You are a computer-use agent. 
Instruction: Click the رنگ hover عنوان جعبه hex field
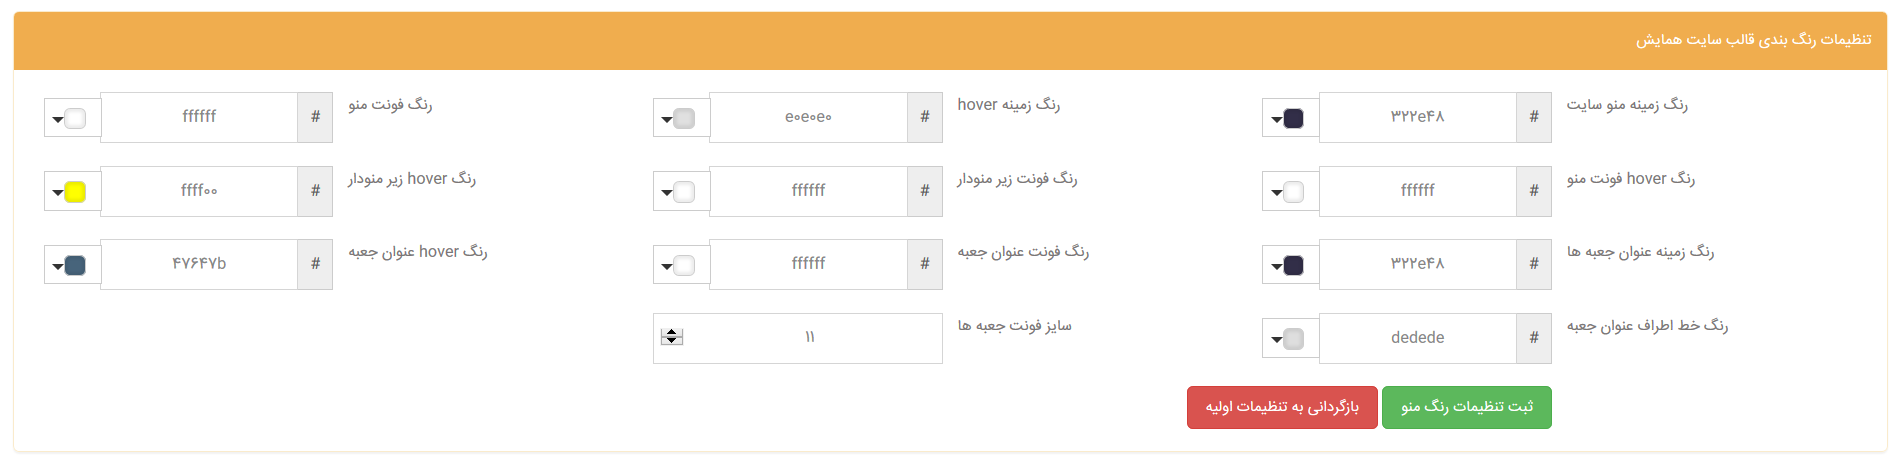tap(199, 264)
